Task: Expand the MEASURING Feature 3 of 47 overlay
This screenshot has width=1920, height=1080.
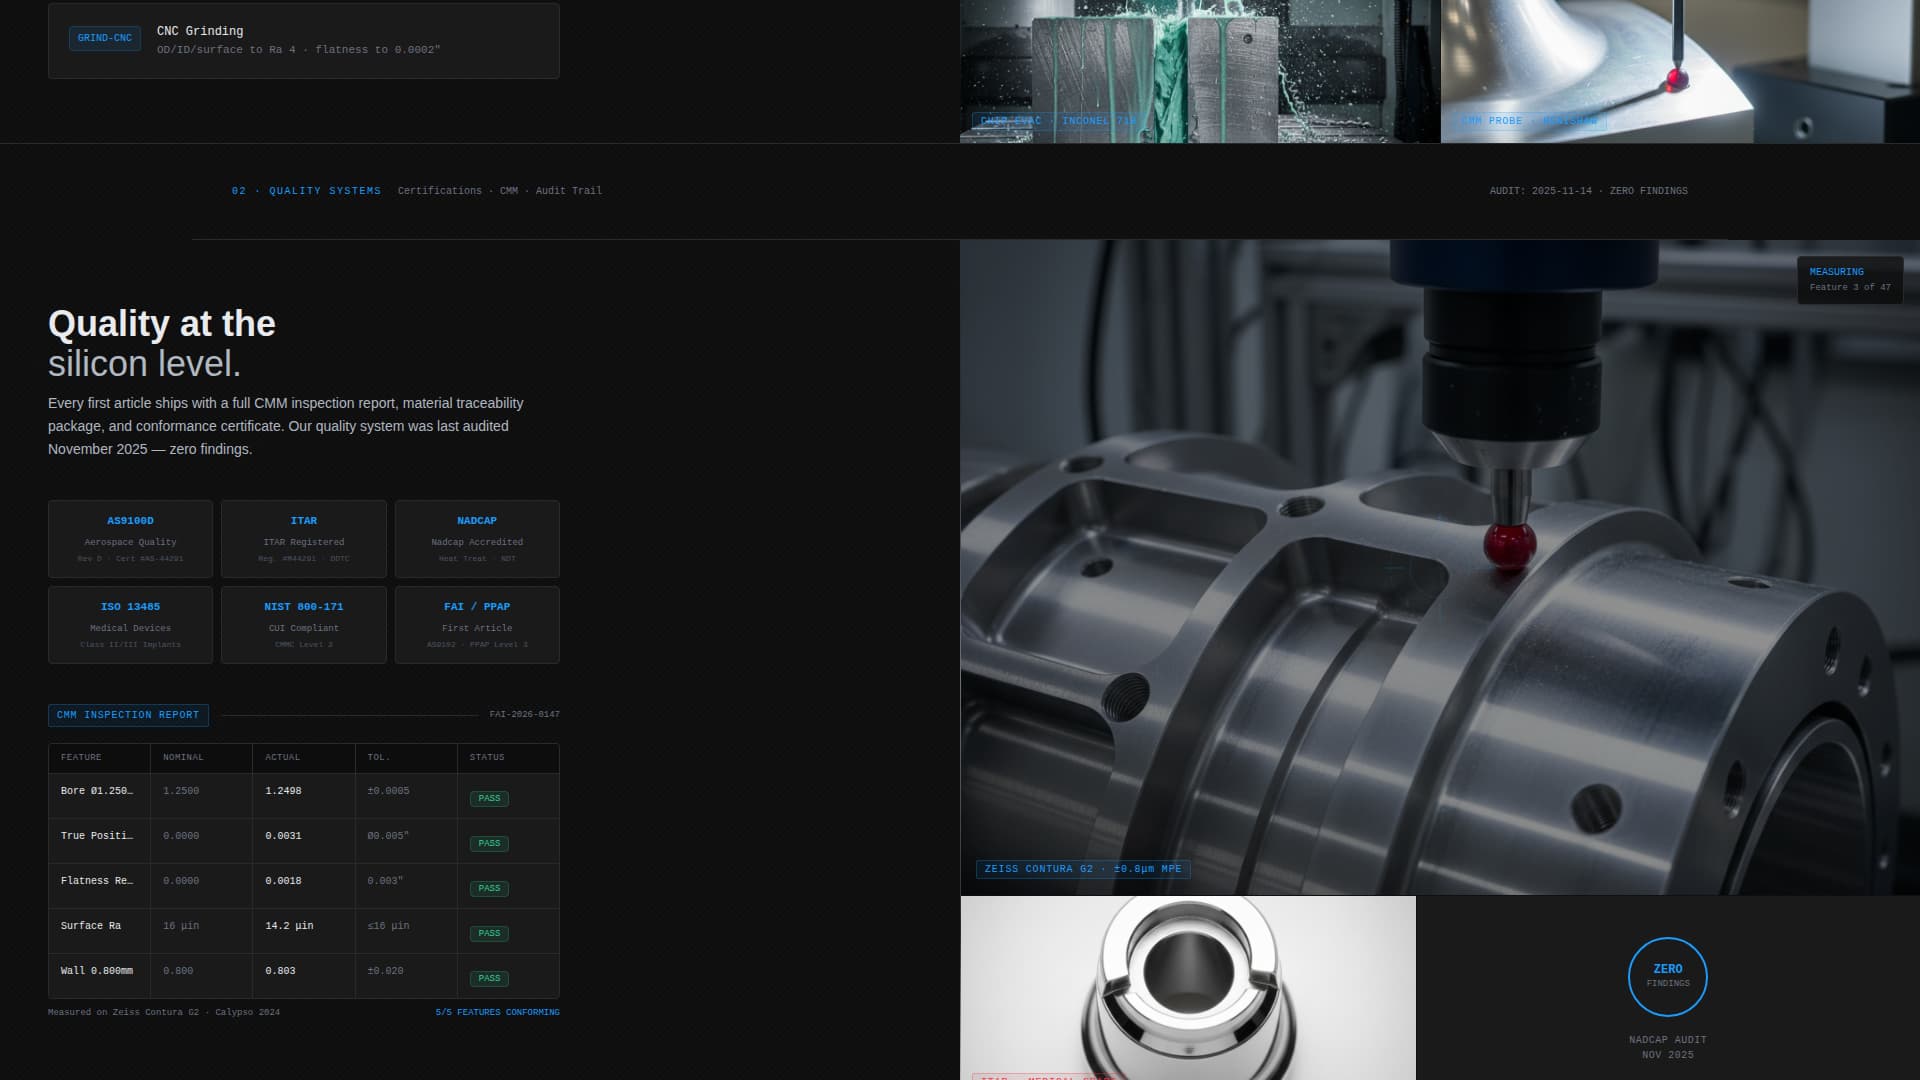Action: (1849, 278)
